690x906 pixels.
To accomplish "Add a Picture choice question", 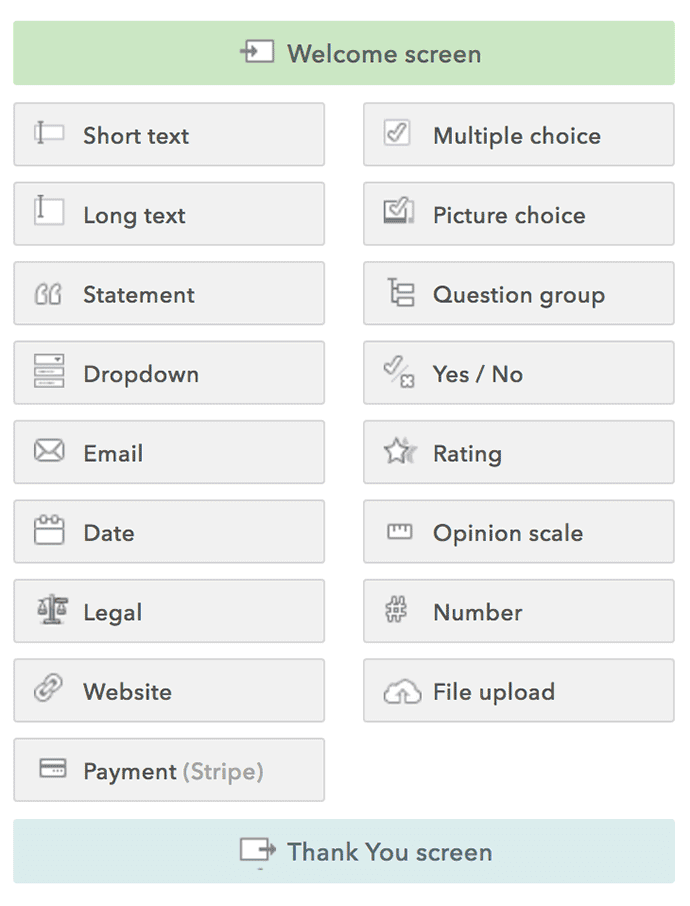I will pyautogui.click(x=518, y=214).
